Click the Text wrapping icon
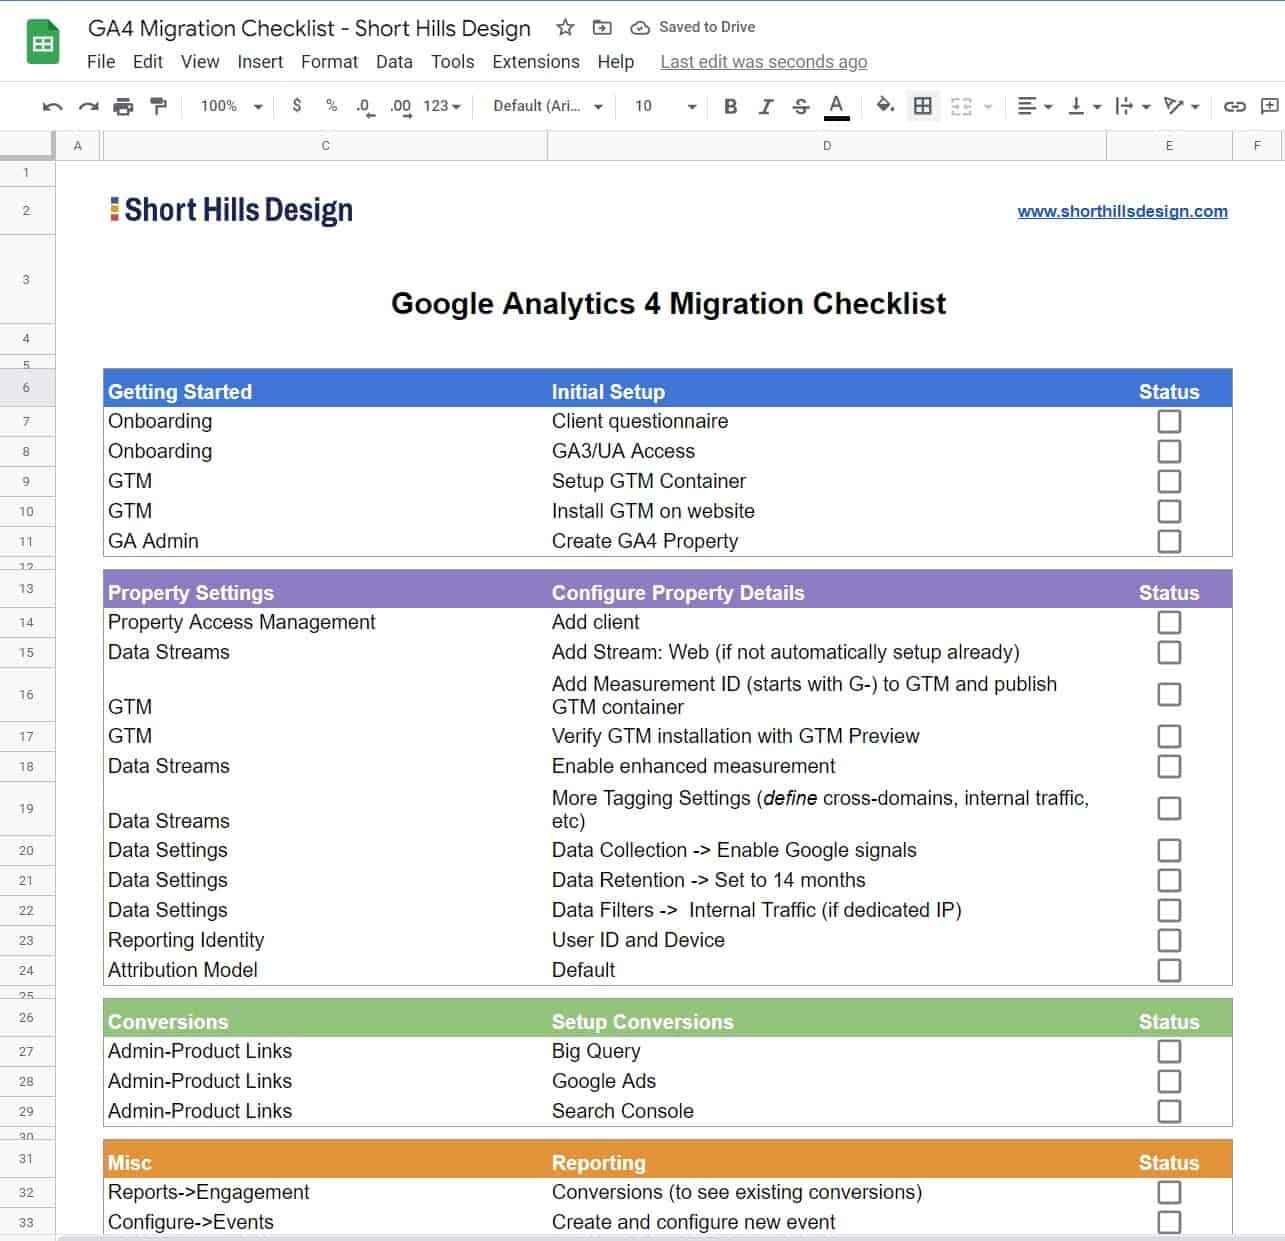 [1124, 106]
